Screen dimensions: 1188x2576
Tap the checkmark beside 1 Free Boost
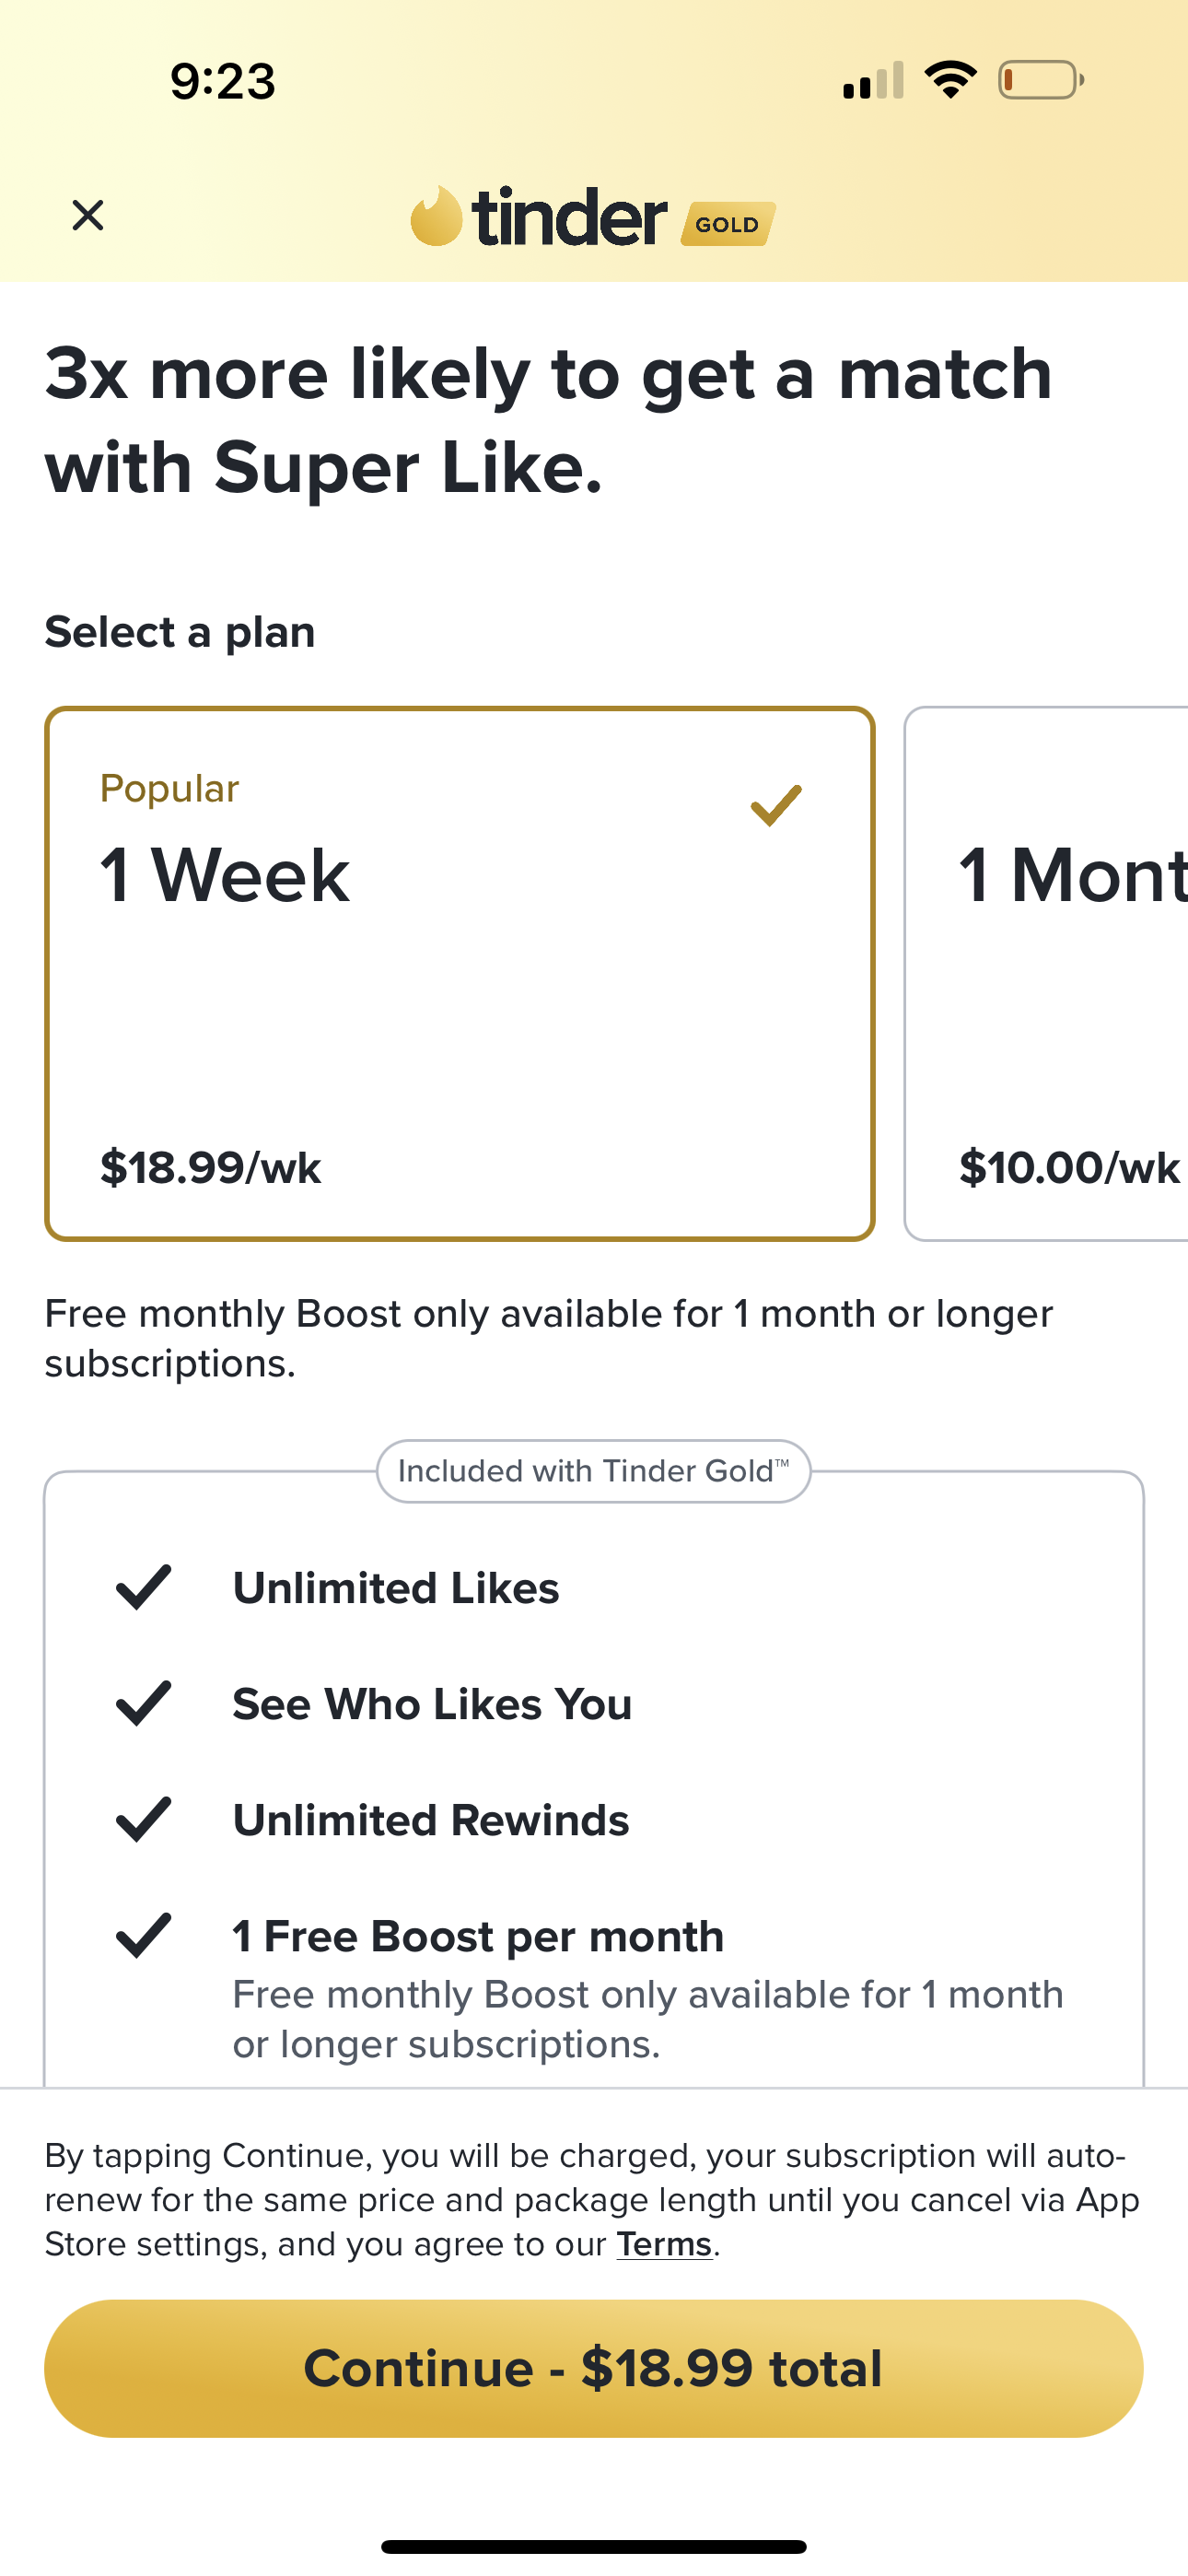(144, 1936)
